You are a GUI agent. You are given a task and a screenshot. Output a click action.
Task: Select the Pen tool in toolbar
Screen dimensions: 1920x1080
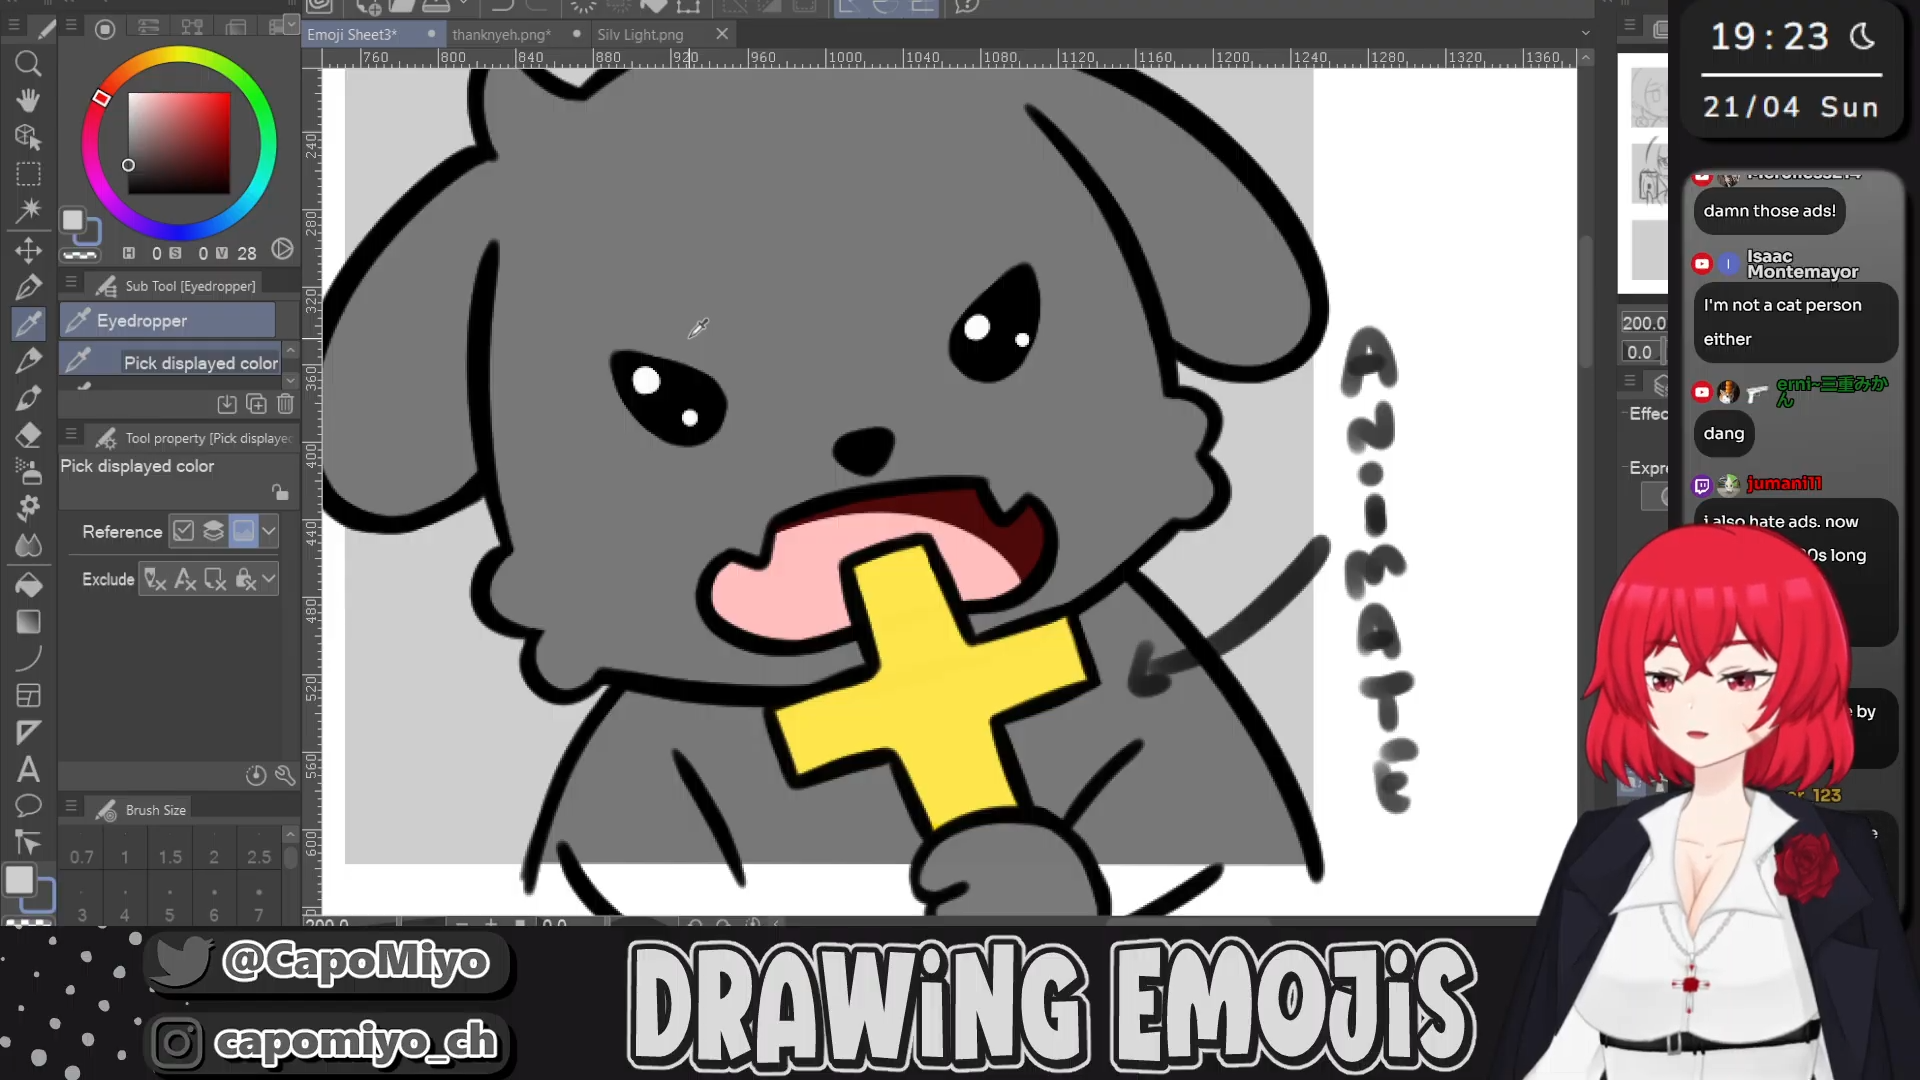[x=28, y=286]
